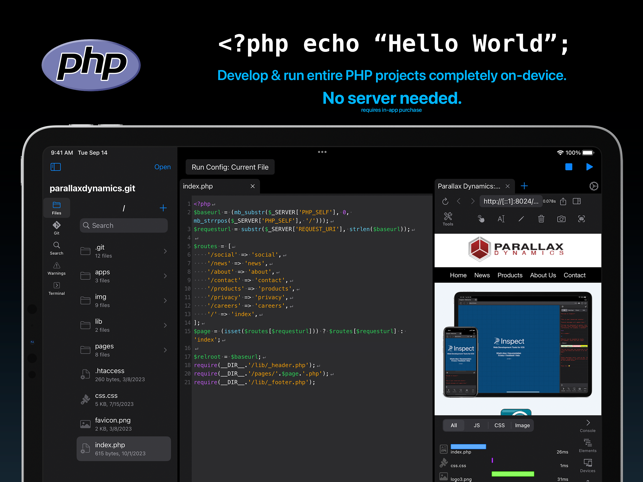Show the Warnings sidebar section
The height and width of the screenshot is (482, 643).
57,268
